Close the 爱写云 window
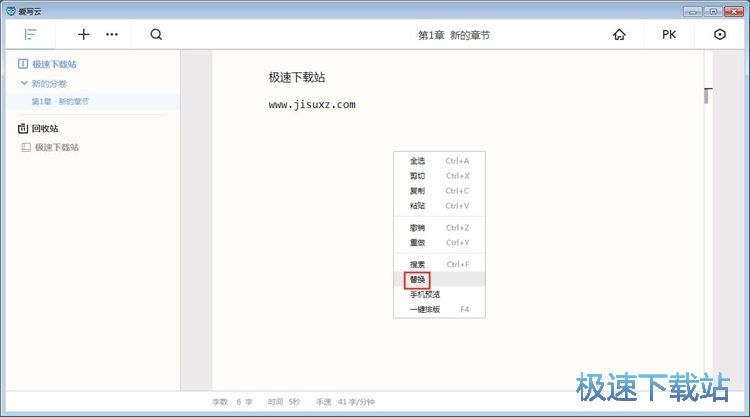This screenshot has height=417, width=750. [734, 11]
